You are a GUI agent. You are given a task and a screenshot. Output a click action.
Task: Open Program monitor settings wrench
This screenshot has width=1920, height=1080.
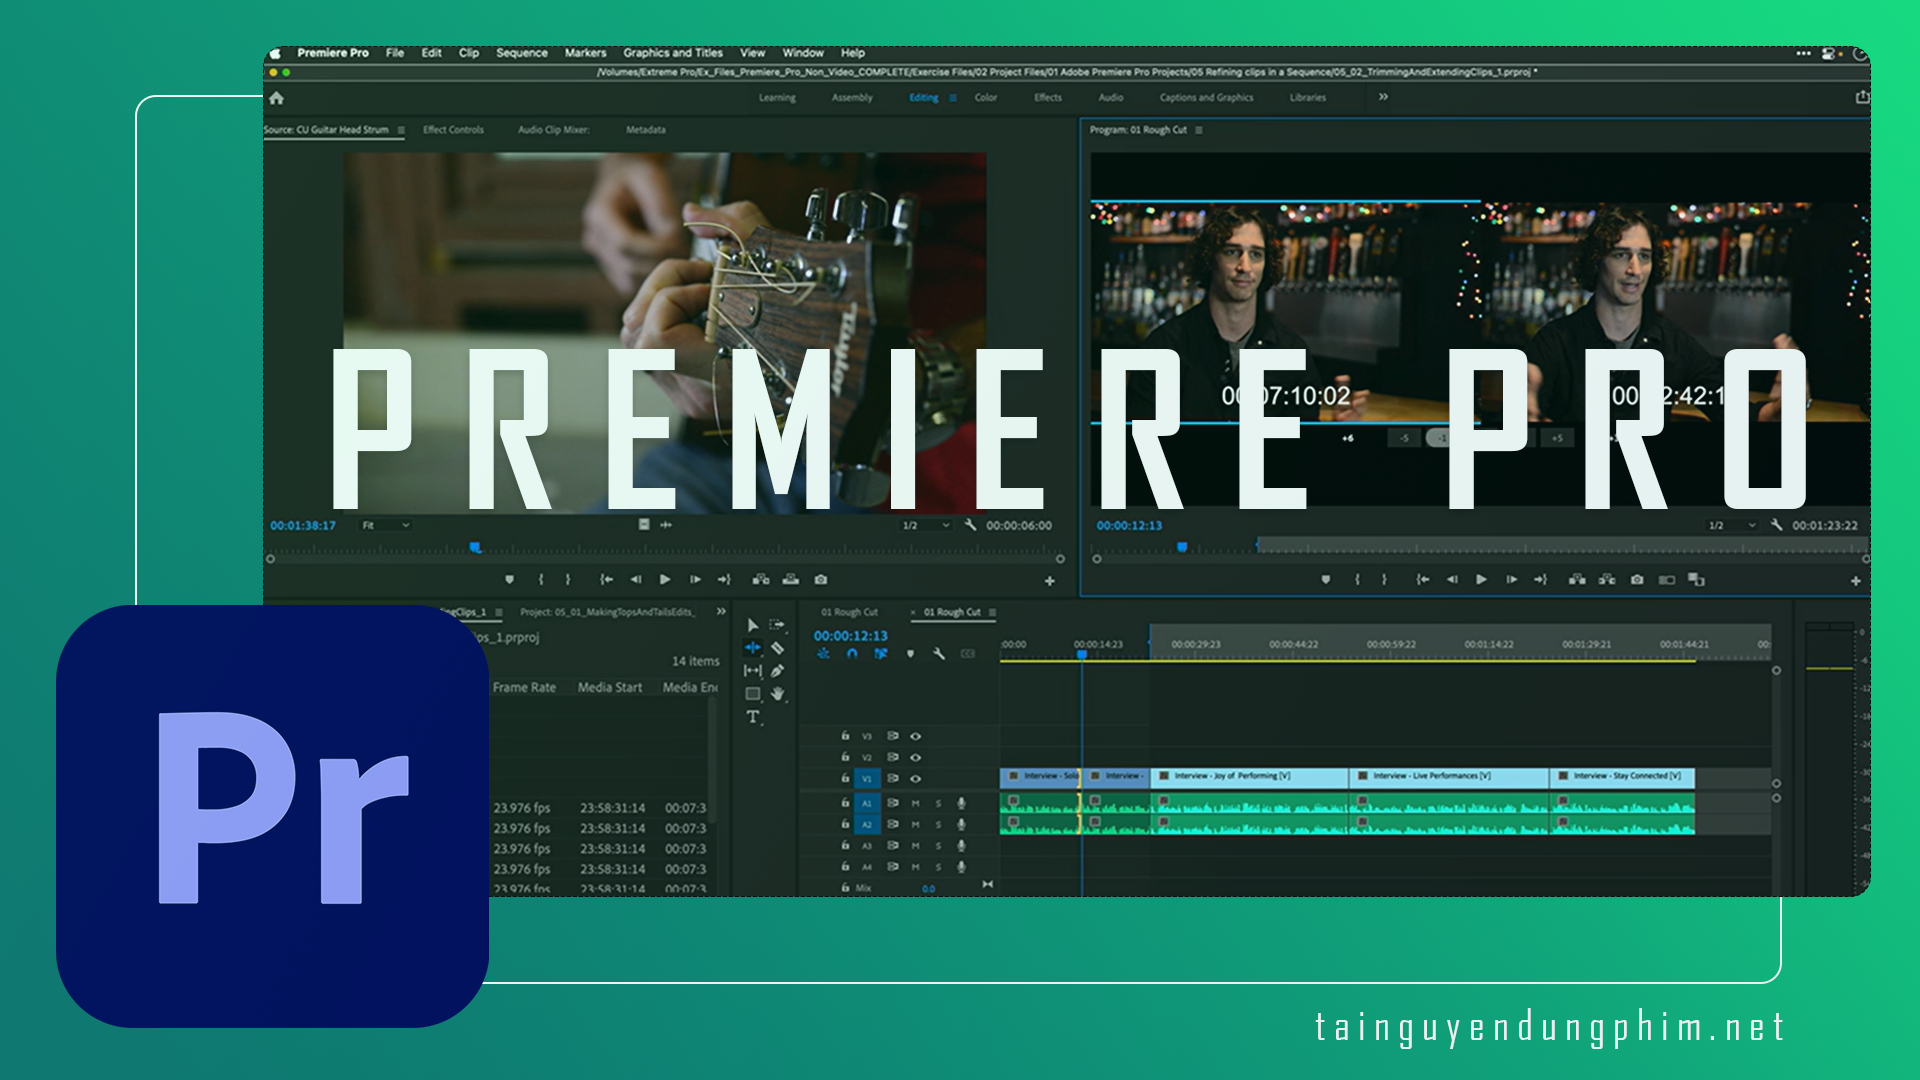pyautogui.click(x=1776, y=525)
